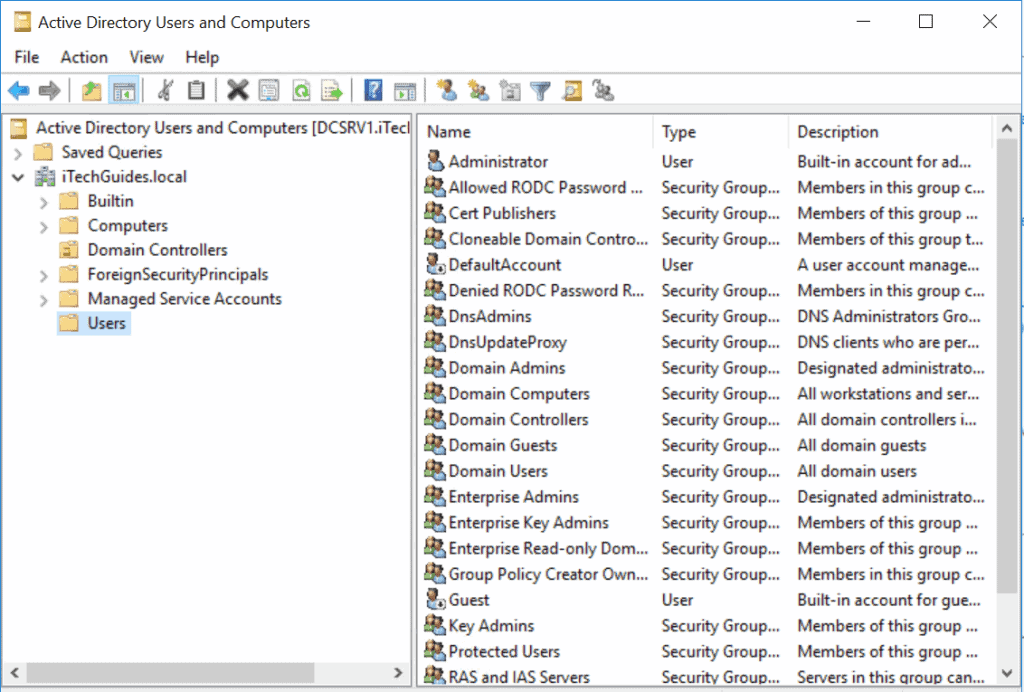
Task: Click list scrollbar down arrow
Action: [x=1006, y=673]
